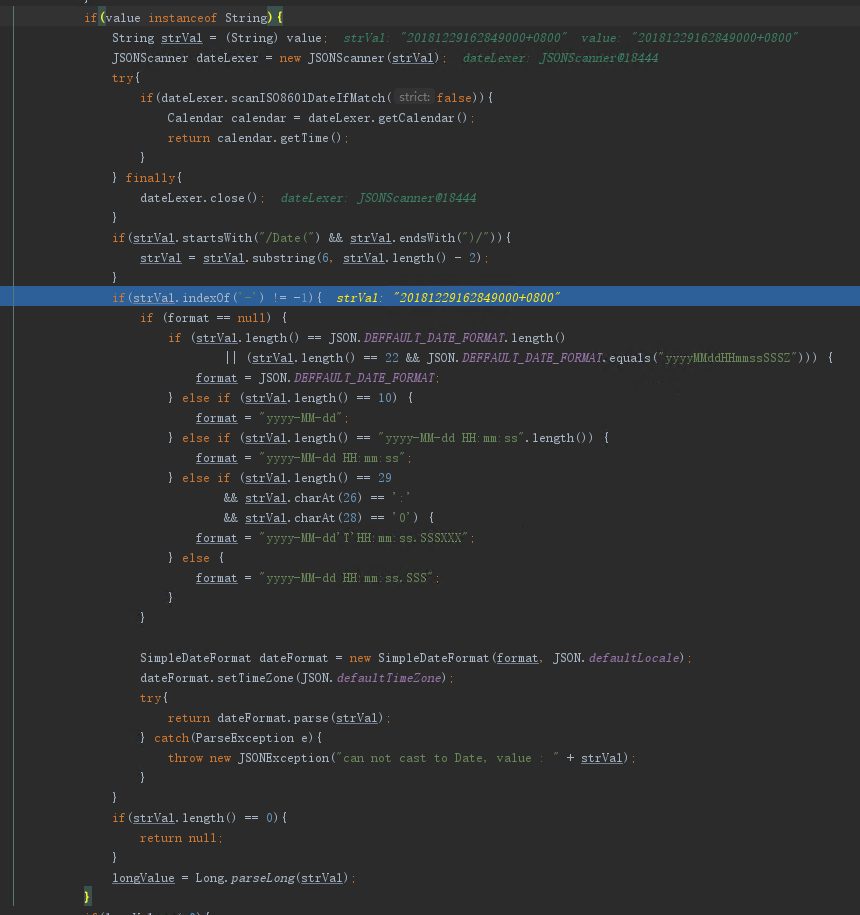The width and height of the screenshot is (860, 915).
Task: Click the yellow-highlighted closing brace at block end
Action: [x=88, y=896]
